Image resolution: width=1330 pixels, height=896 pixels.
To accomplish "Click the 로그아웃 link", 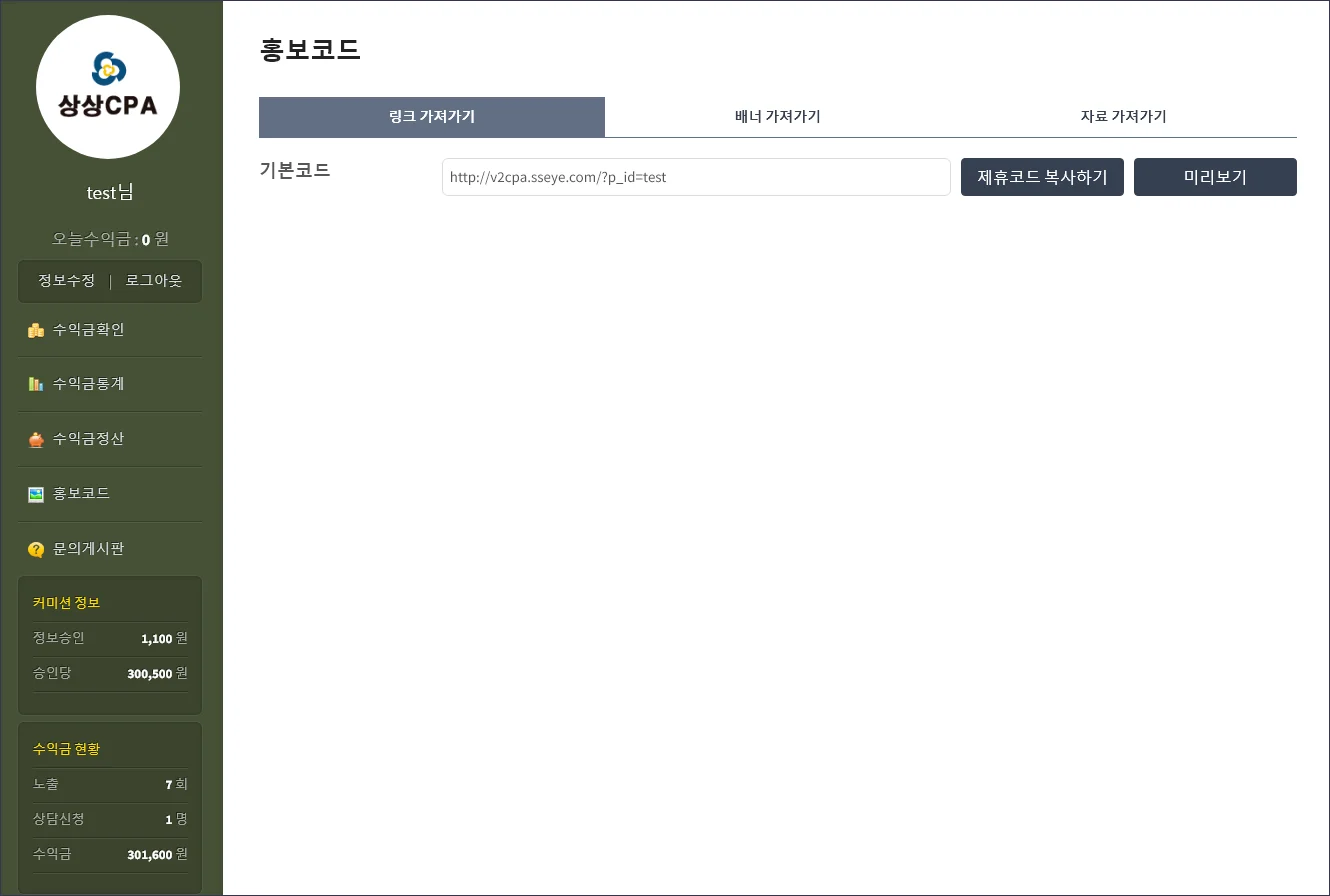I will point(154,281).
